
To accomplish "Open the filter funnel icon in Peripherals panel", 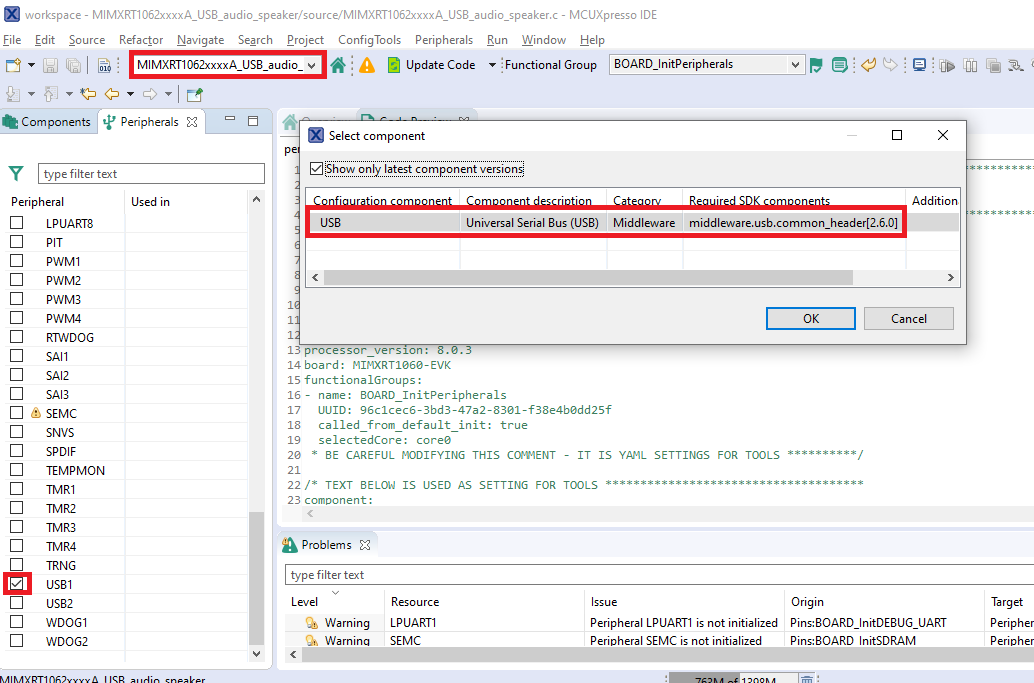I will coord(15,173).
